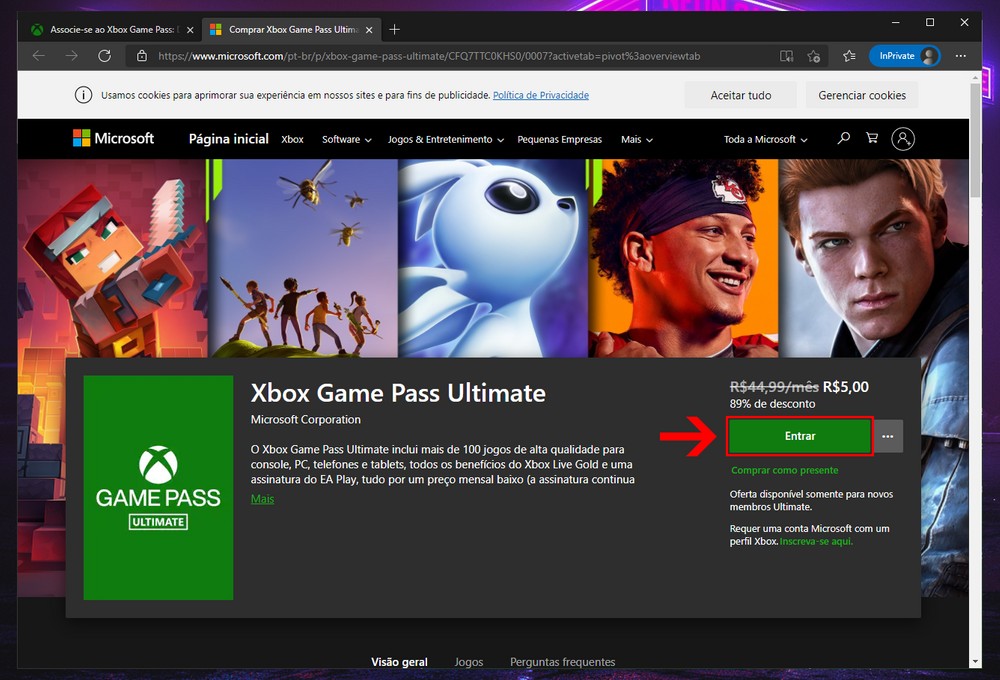
Task: Click the Grounded insects banner image
Action: (303, 258)
